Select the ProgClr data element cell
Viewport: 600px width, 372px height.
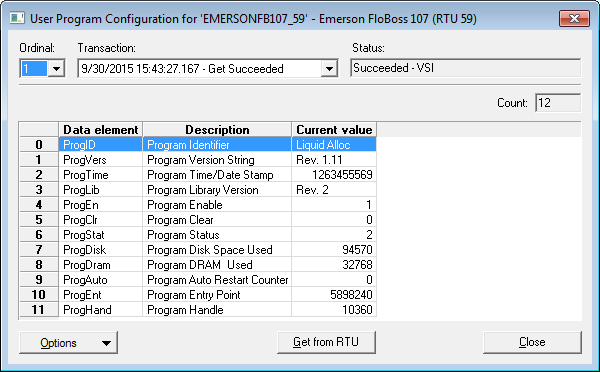coord(101,220)
